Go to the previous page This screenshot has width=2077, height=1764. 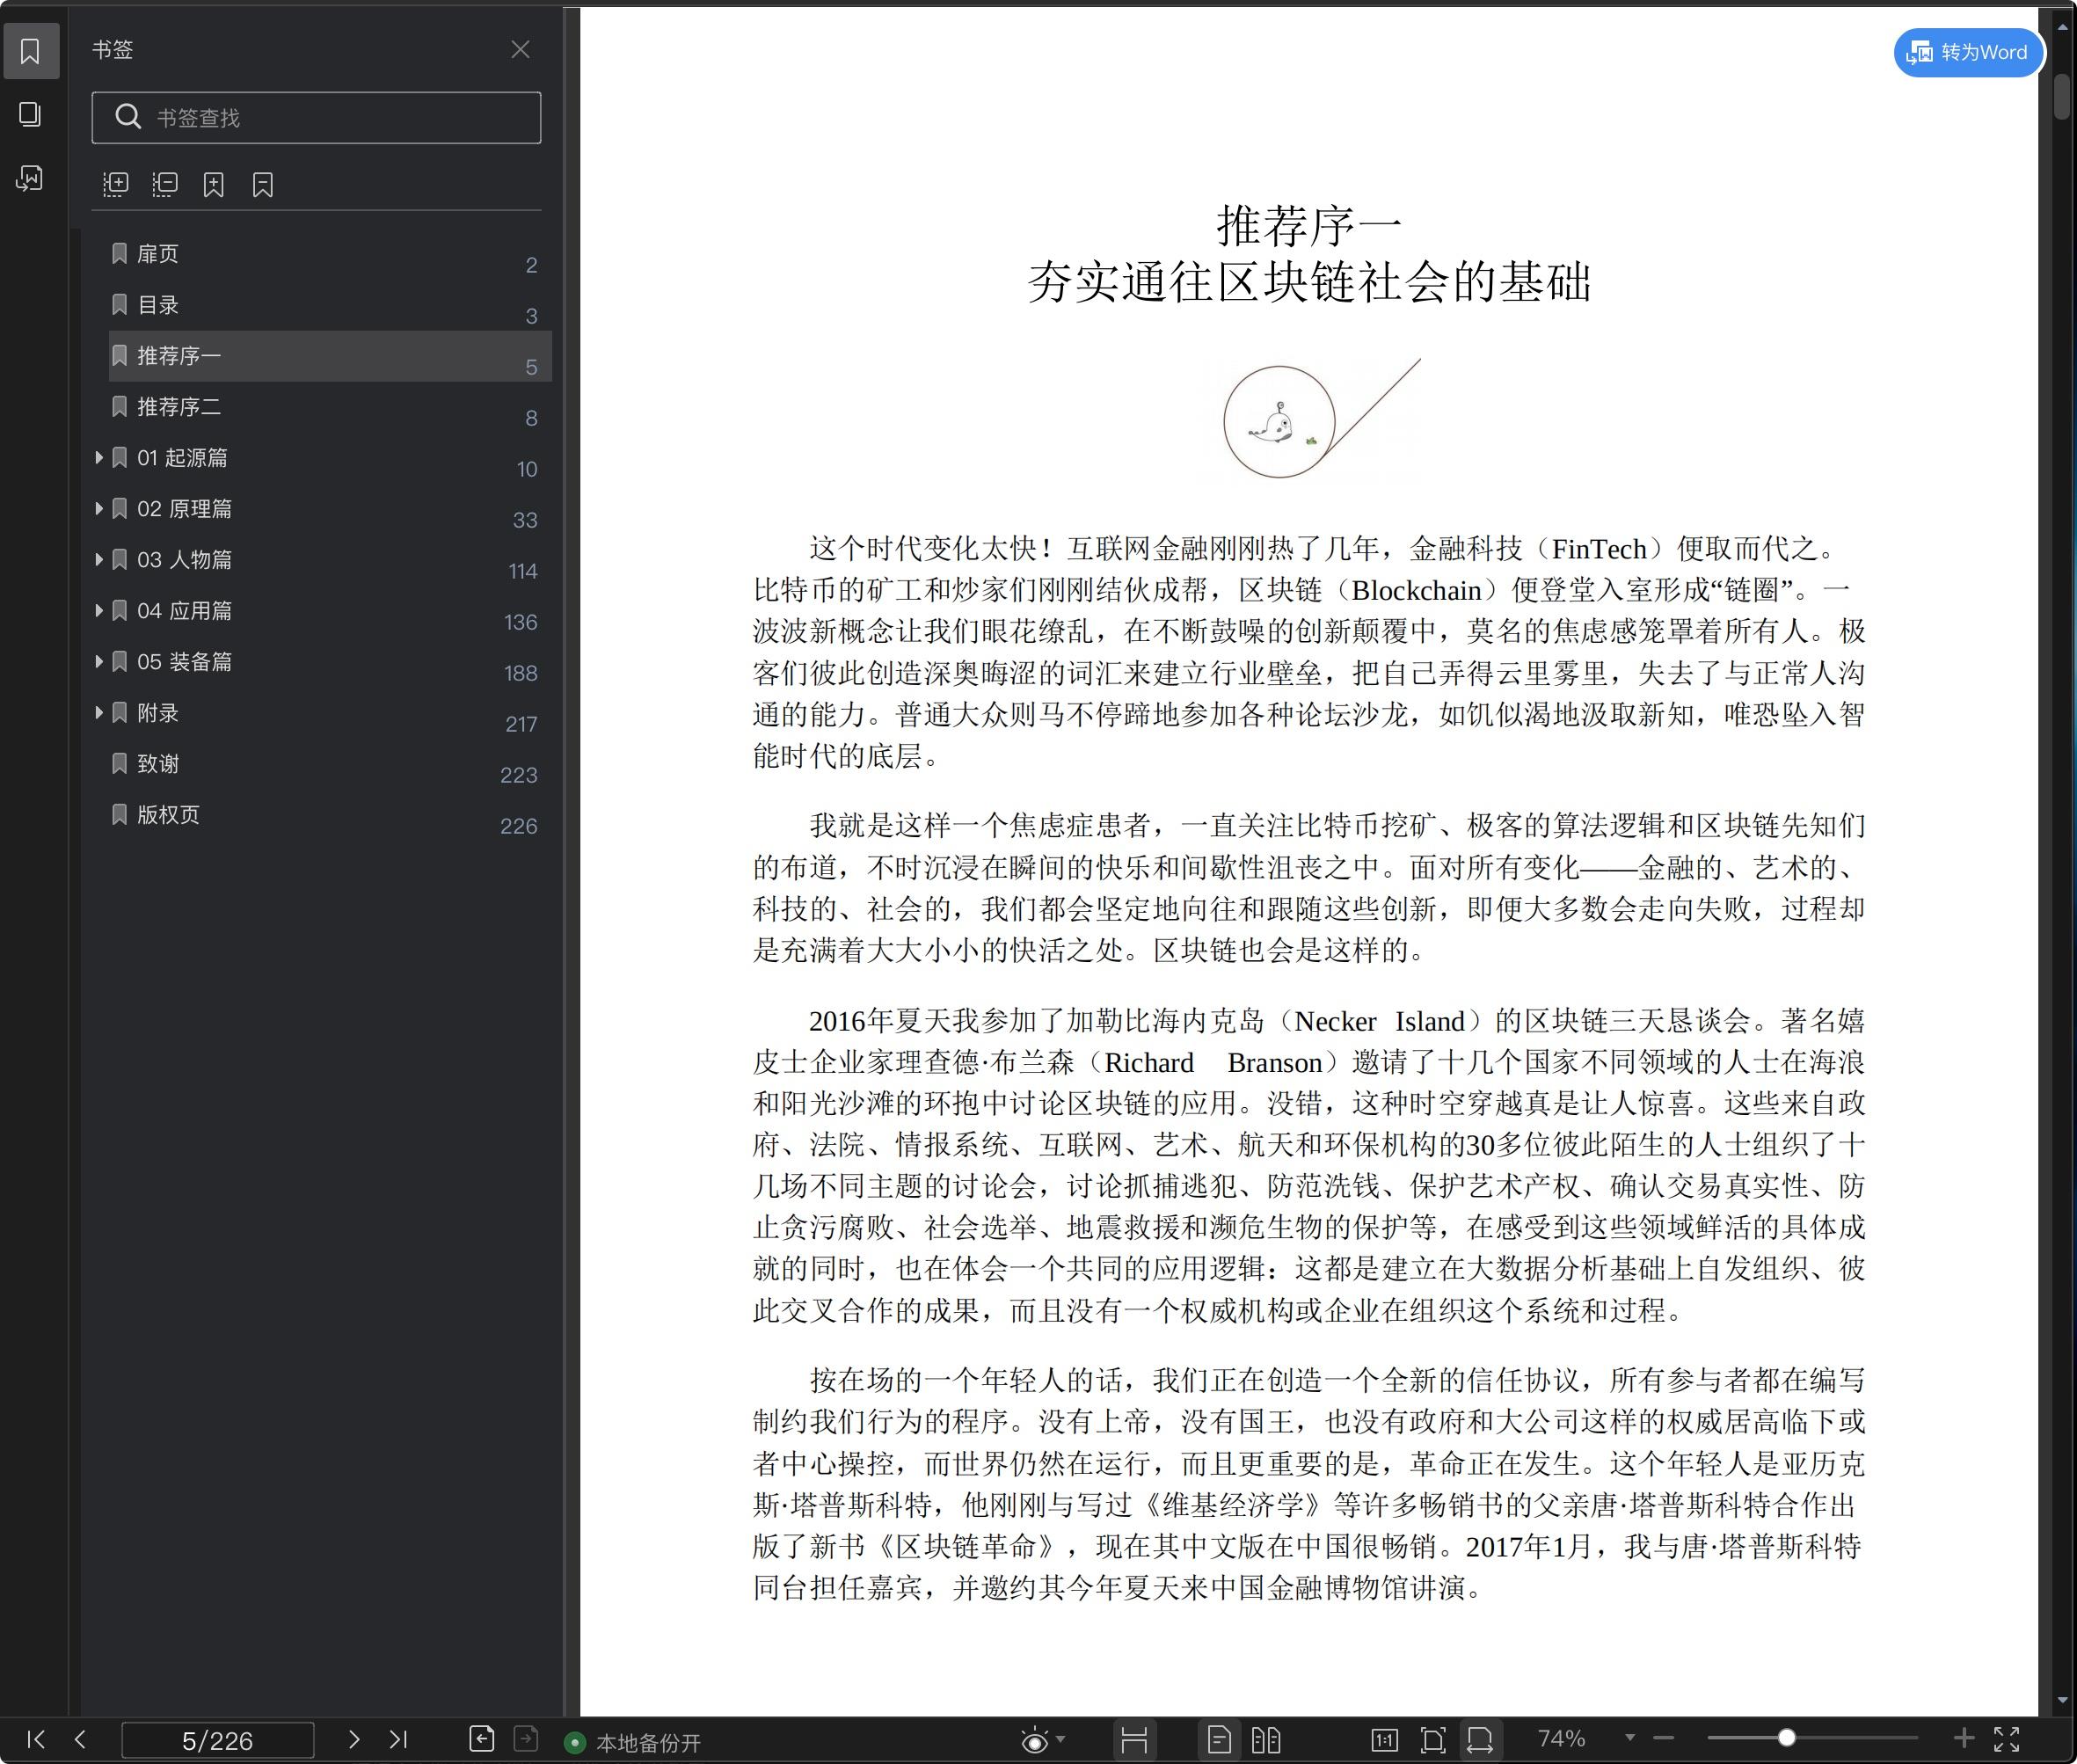tap(81, 1739)
